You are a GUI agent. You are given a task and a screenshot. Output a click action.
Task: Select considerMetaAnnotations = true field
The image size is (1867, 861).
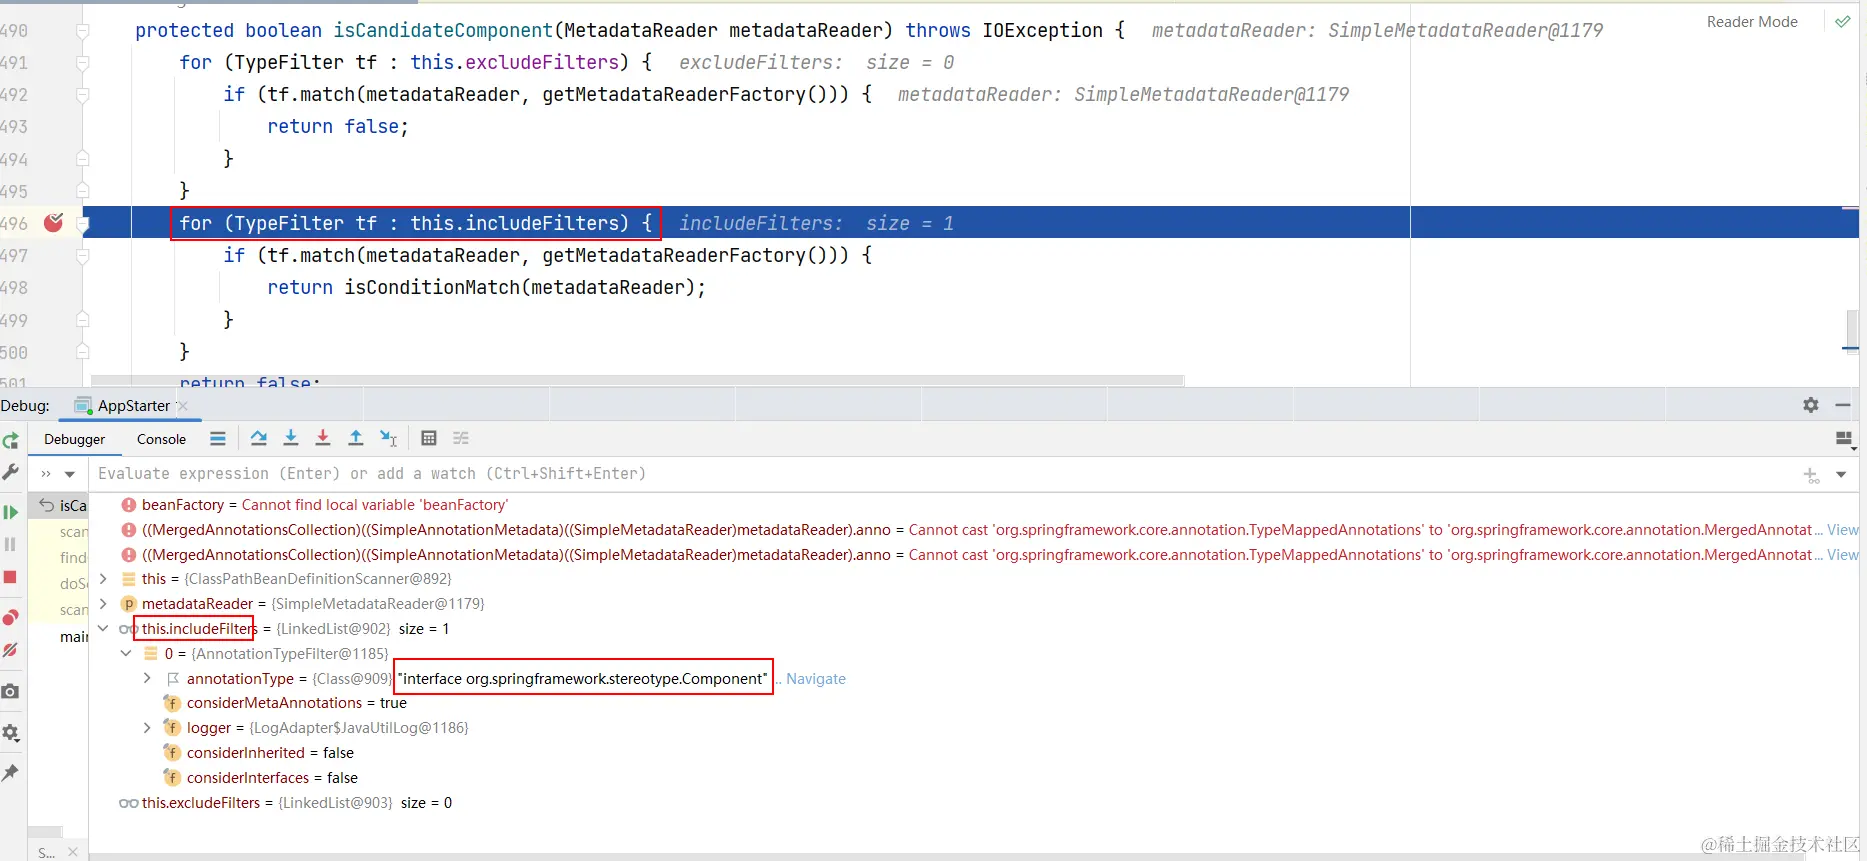point(296,703)
